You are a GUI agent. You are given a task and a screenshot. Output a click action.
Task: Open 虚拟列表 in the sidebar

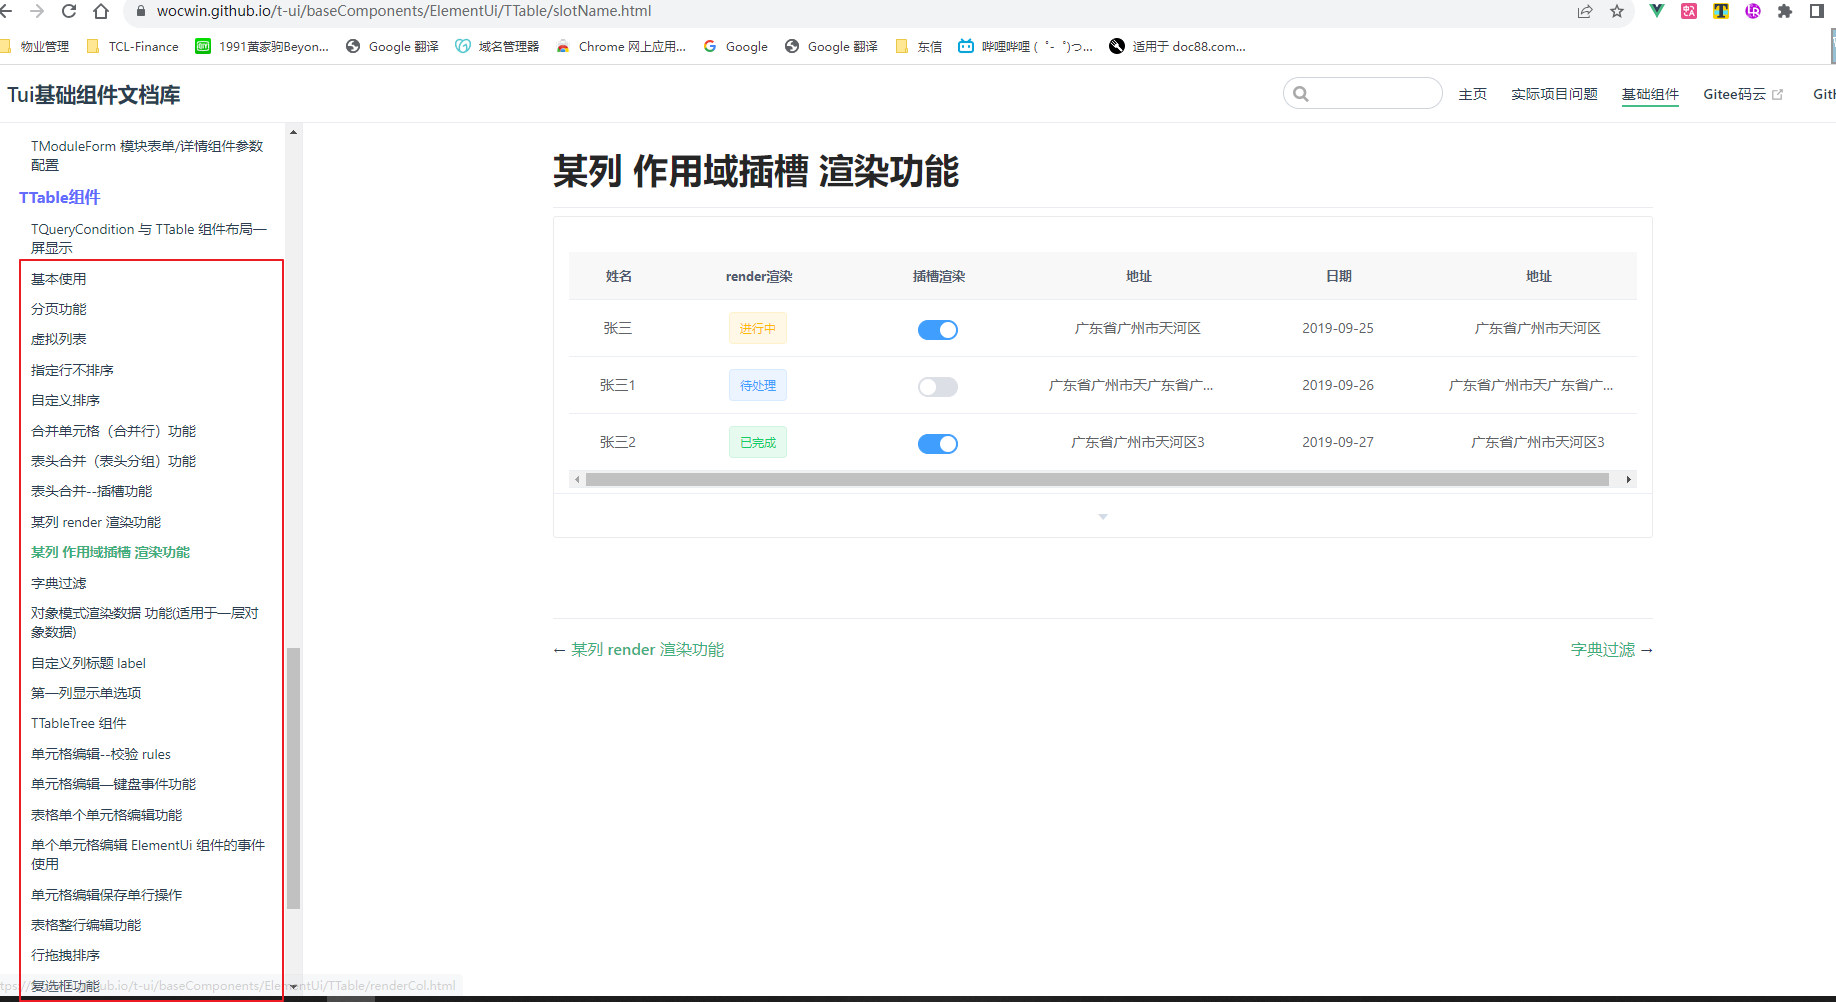click(59, 339)
